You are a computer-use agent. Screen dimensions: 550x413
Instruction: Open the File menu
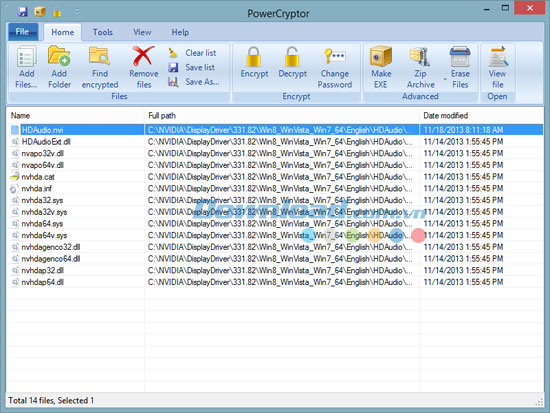(23, 32)
